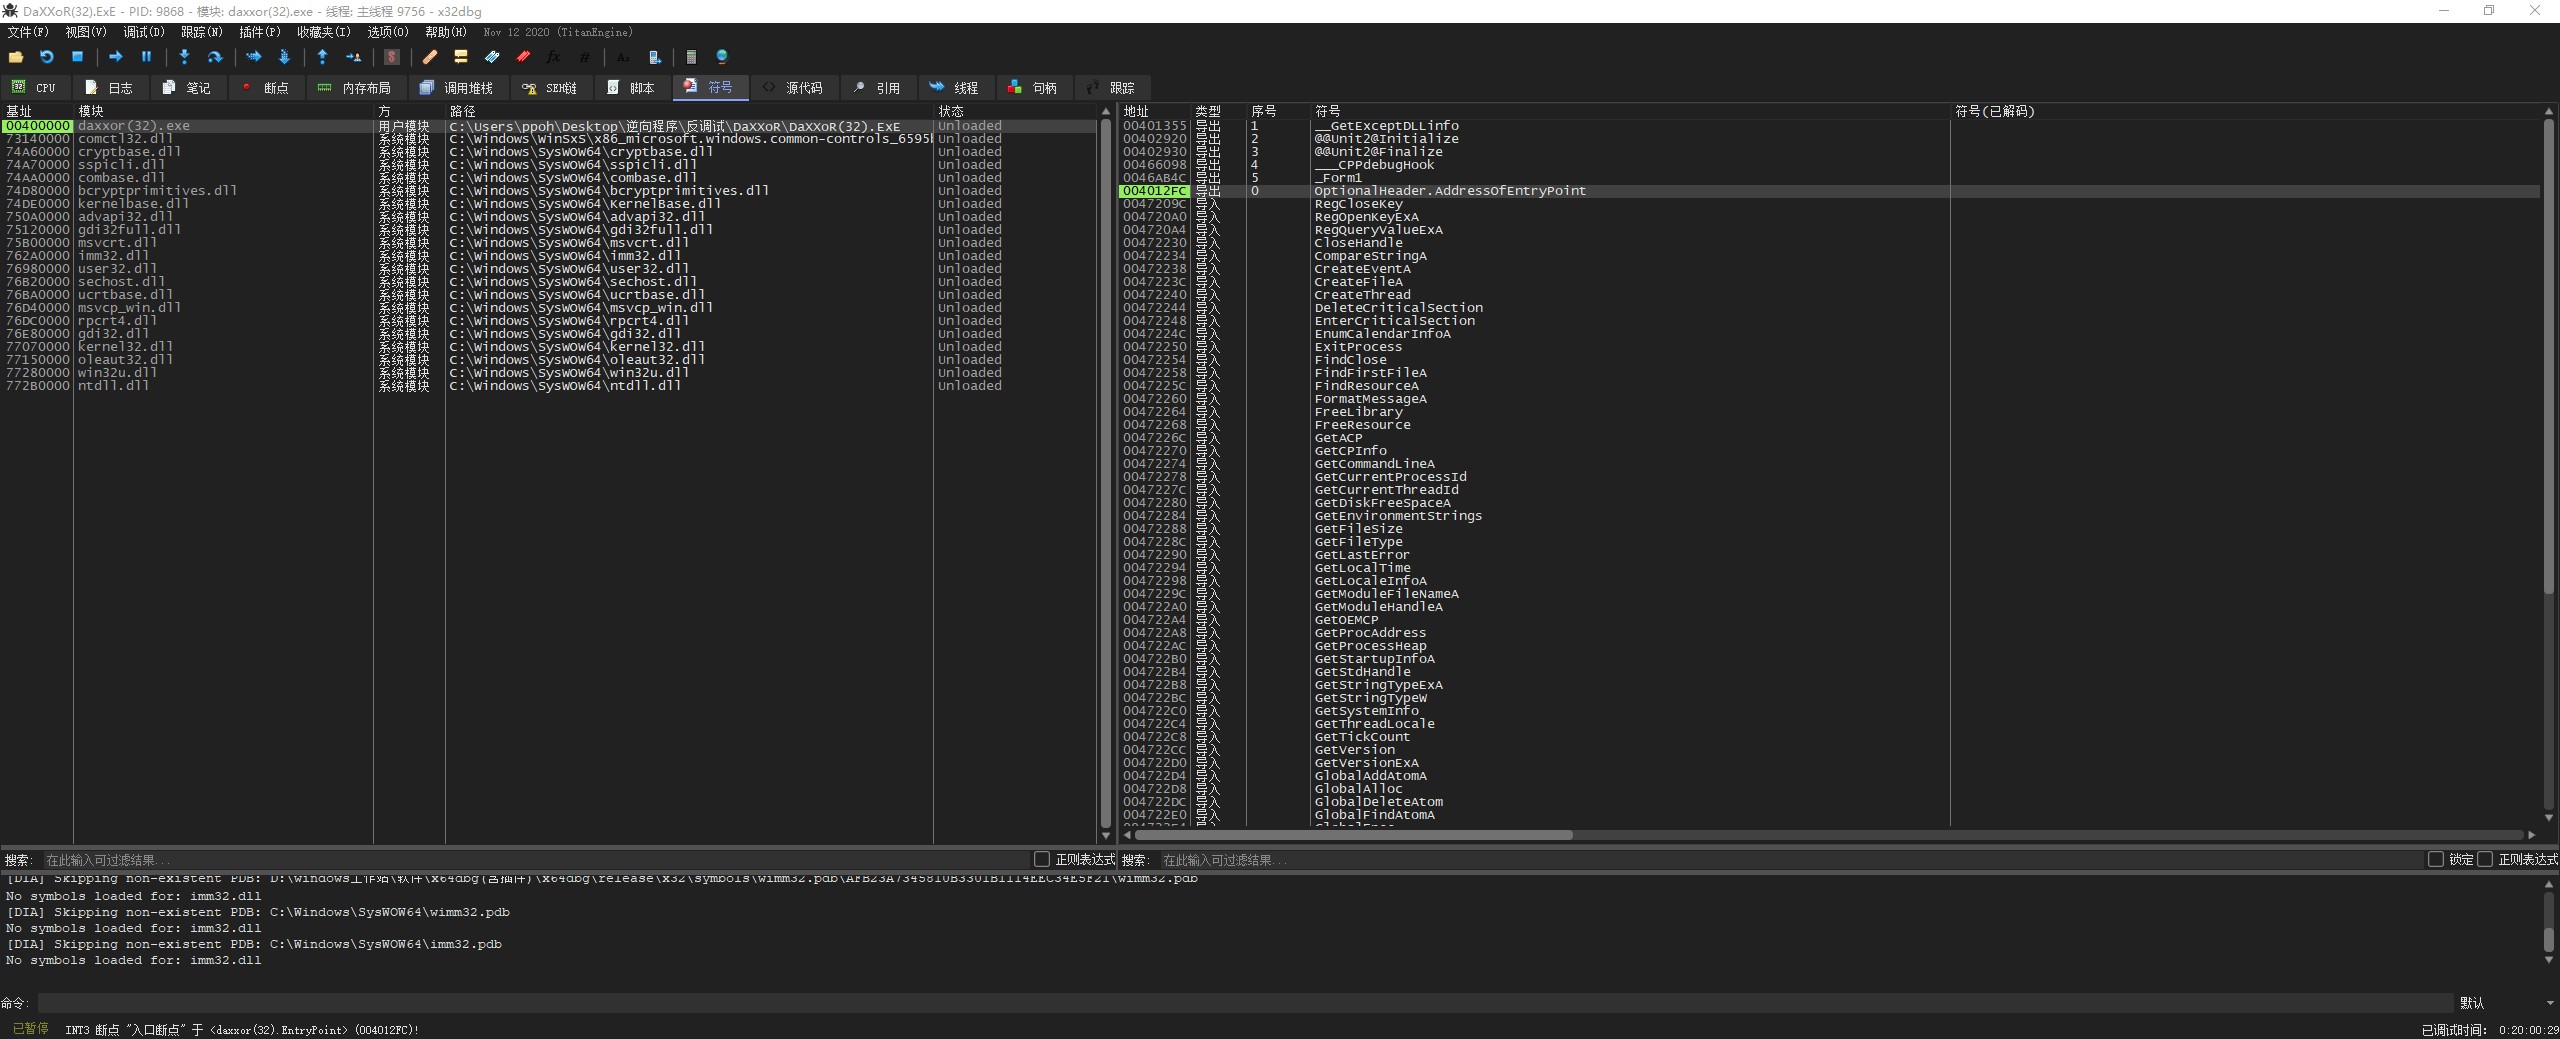Viewport: 2560px width, 1039px height.
Task: Enable regex checkbox for symbol search
Action: click(x=2485, y=859)
